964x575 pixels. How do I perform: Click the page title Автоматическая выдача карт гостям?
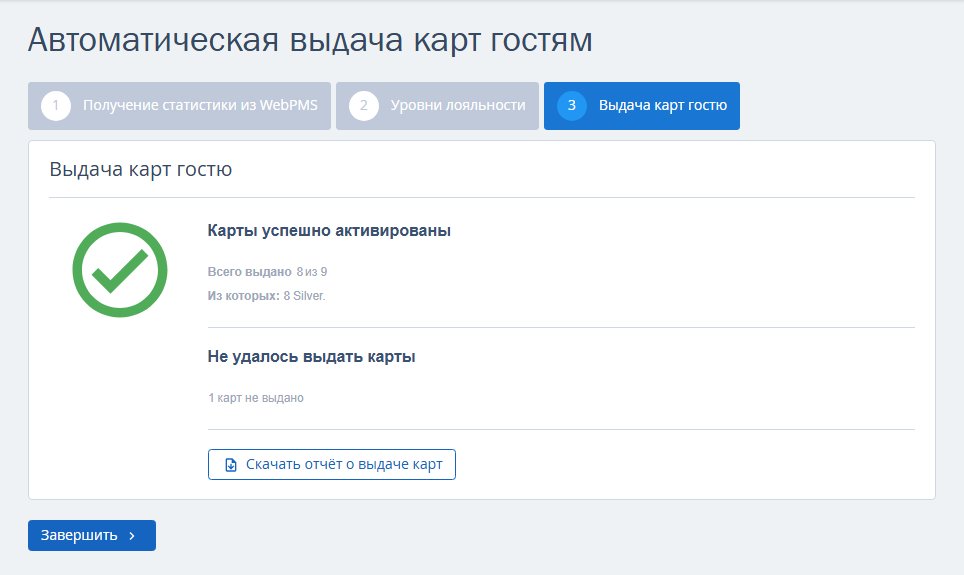pos(310,40)
